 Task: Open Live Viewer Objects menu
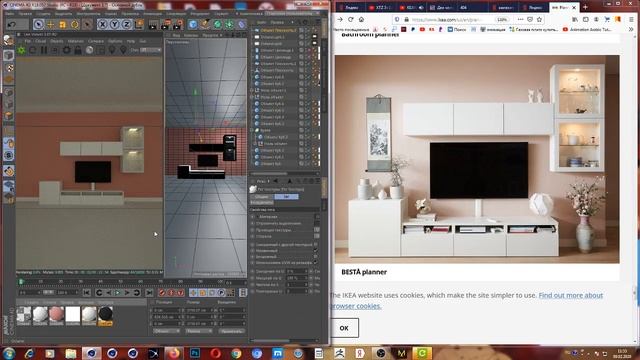(57, 41)
